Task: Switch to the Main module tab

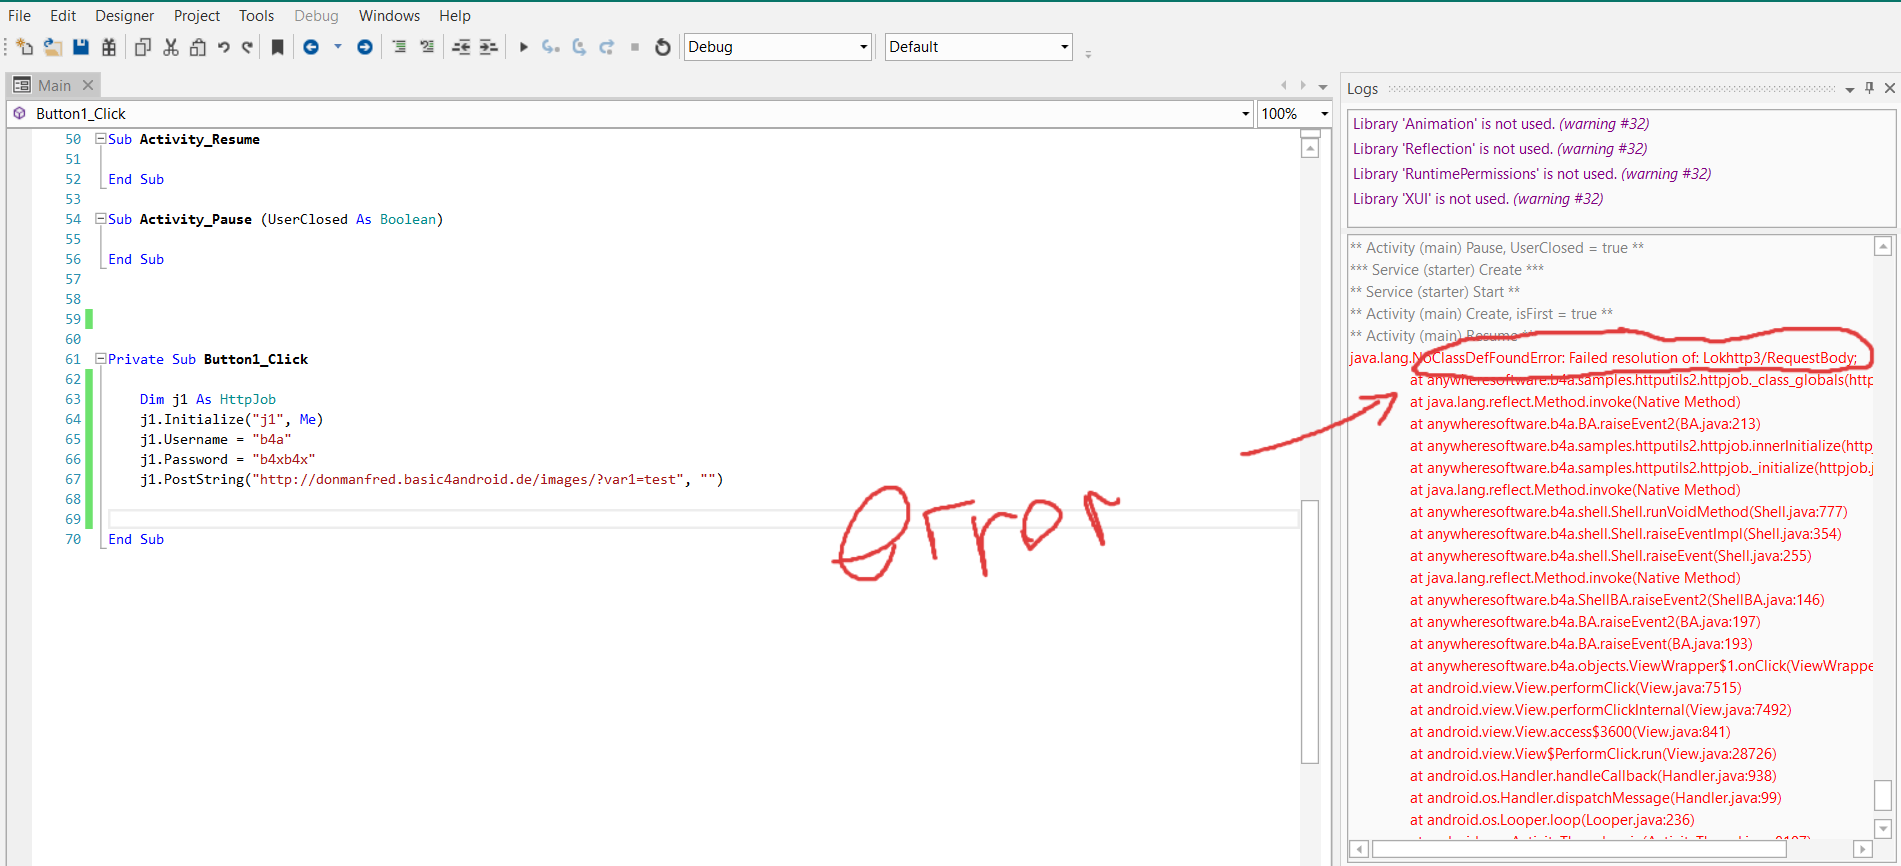Action: click(54, 86)
